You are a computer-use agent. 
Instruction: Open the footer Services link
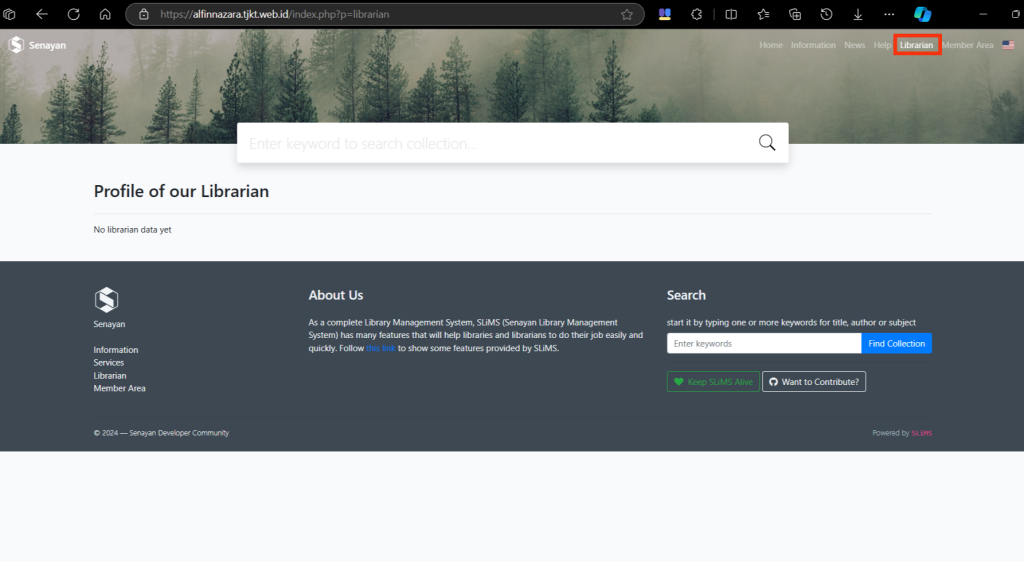pyautogui.click(x=109, y=363)
